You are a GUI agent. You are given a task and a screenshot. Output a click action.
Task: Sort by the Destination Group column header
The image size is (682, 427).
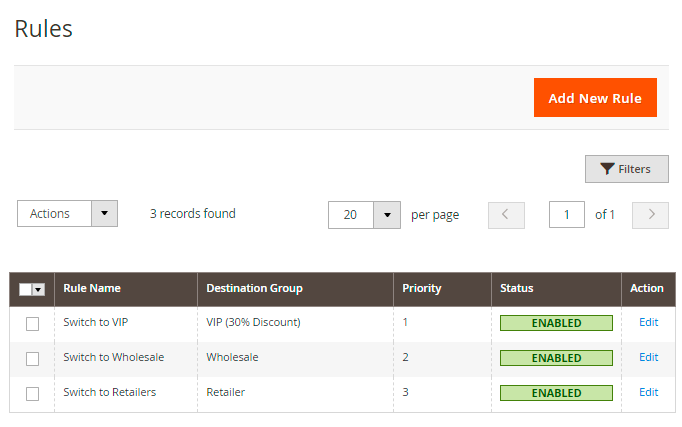tap(254, 288)
